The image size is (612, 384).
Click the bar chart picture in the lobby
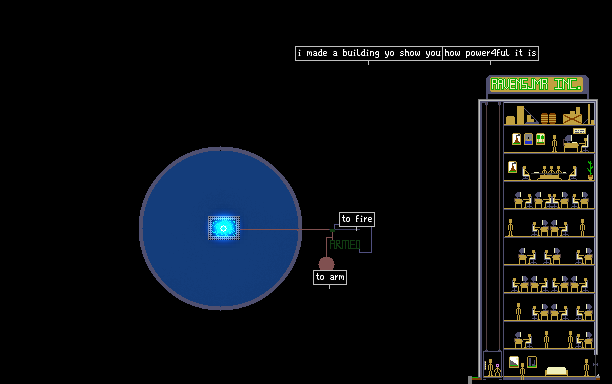532,362
